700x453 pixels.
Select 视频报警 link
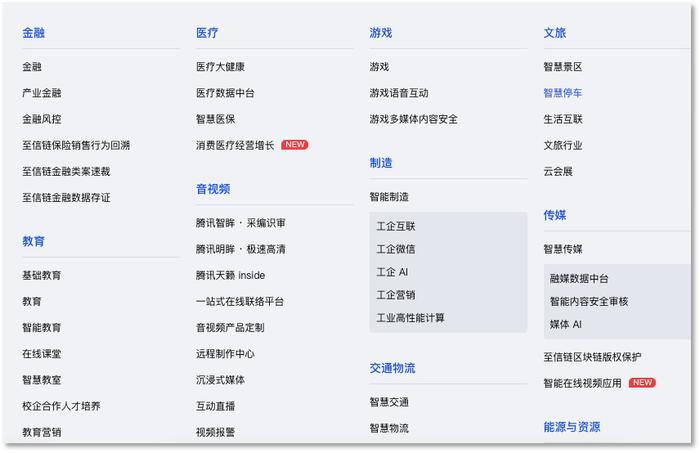coord(215,432)
